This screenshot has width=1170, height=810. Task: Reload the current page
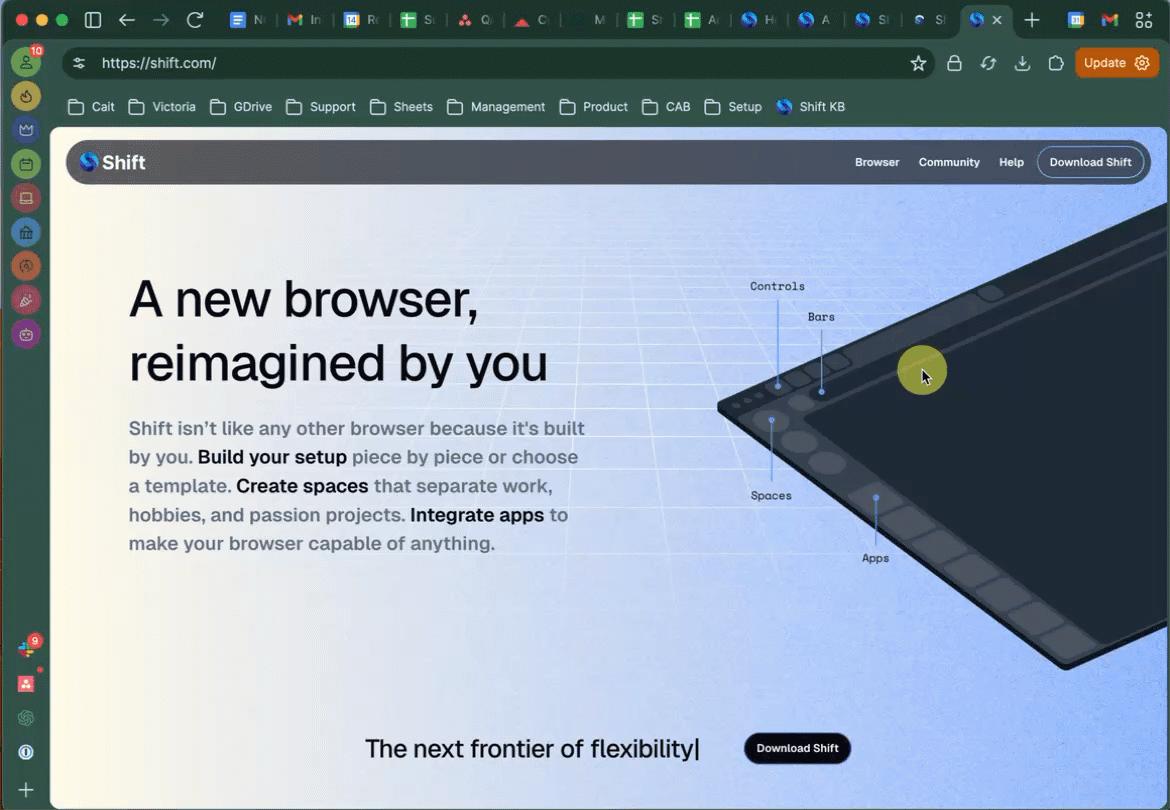pos(195,20)
